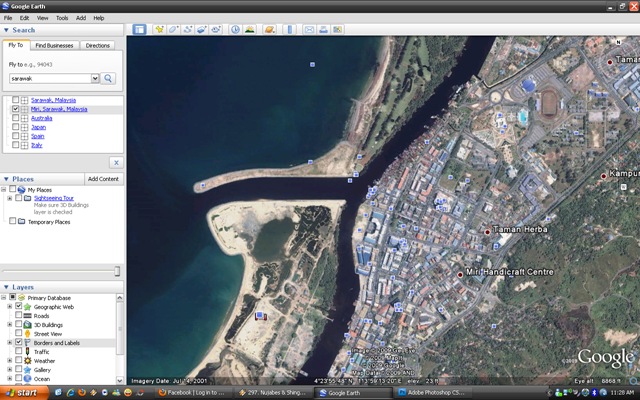The width and height of the screenshot is (640, 400).
Task: Expand the Sightseeing Tour folder
Action: coord(9,198)
